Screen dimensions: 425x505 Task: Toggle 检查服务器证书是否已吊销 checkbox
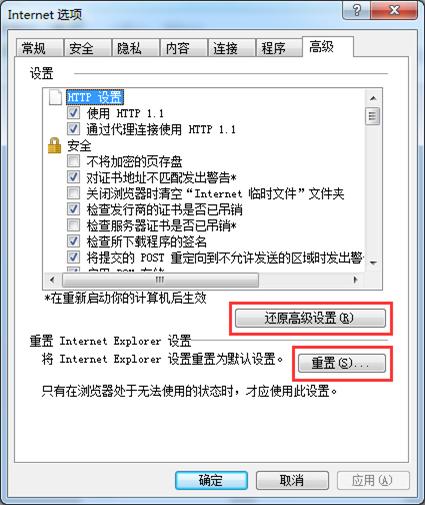tap(73, 225)
